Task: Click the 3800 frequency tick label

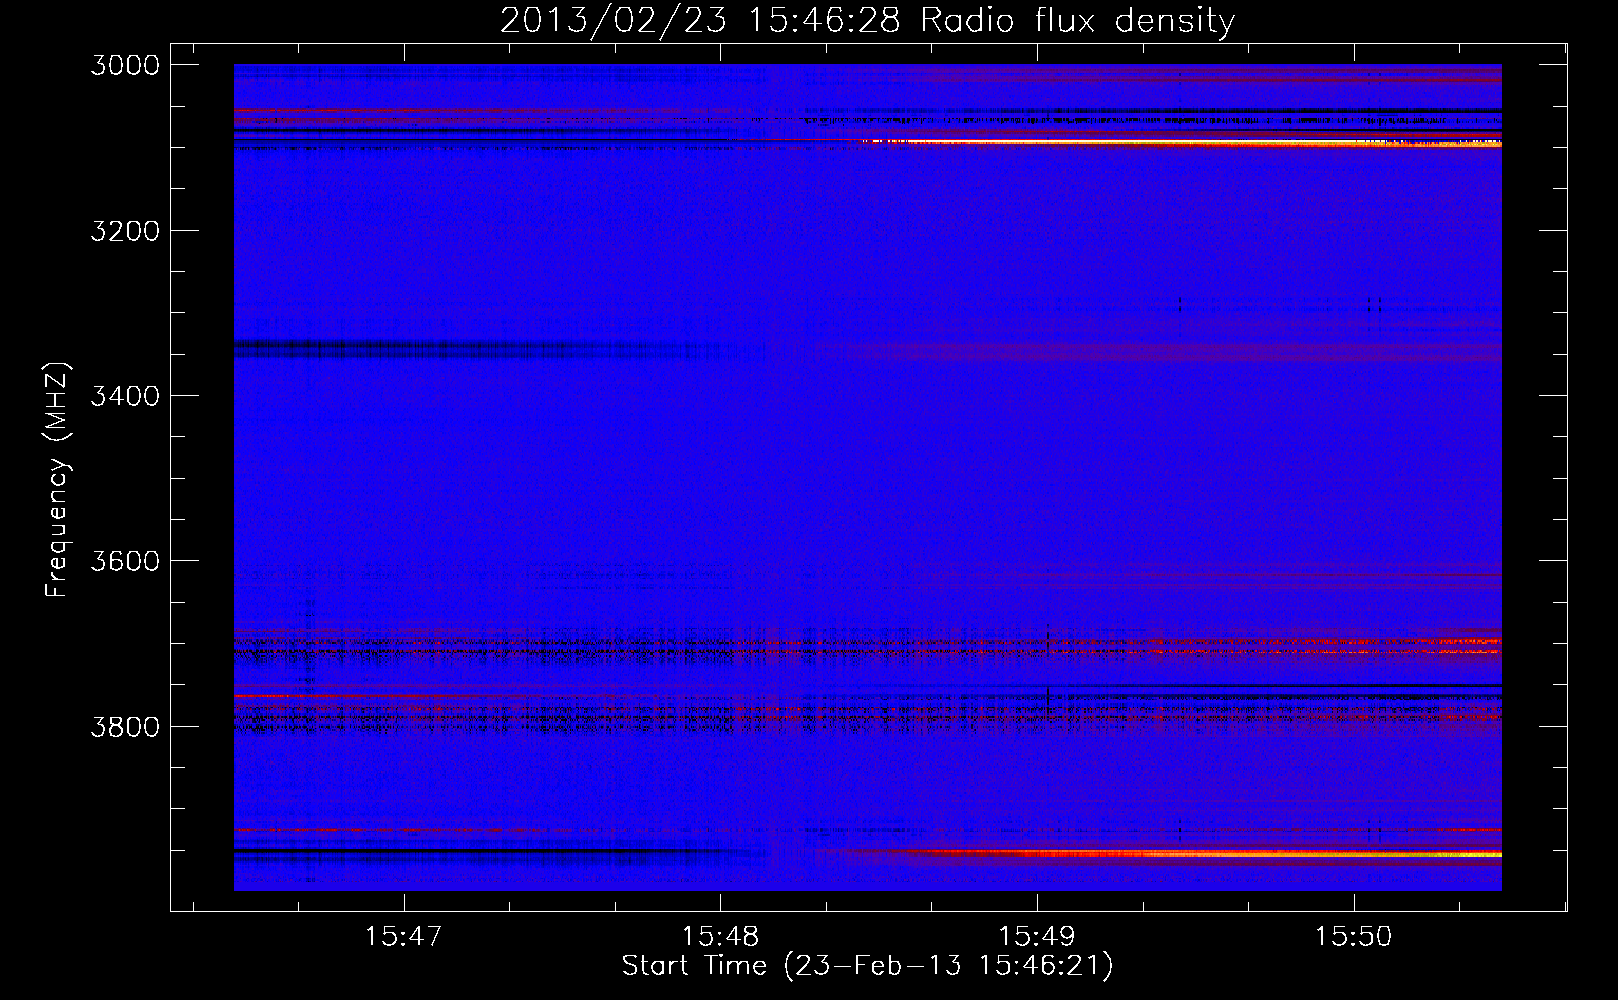Action: [125, 726]
